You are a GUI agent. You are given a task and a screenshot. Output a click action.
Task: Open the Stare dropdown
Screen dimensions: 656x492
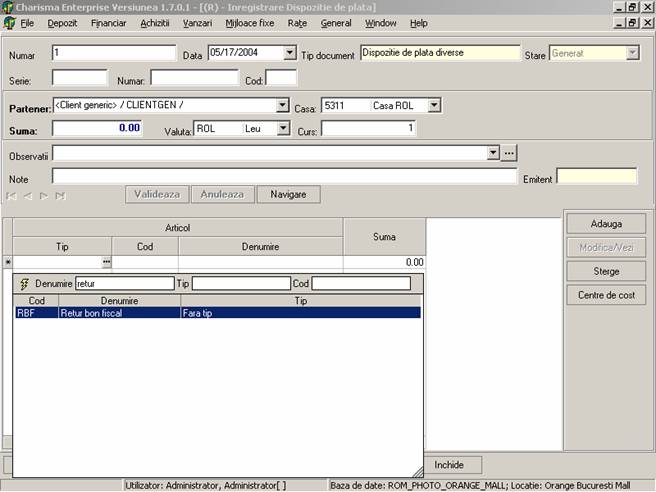632,53
